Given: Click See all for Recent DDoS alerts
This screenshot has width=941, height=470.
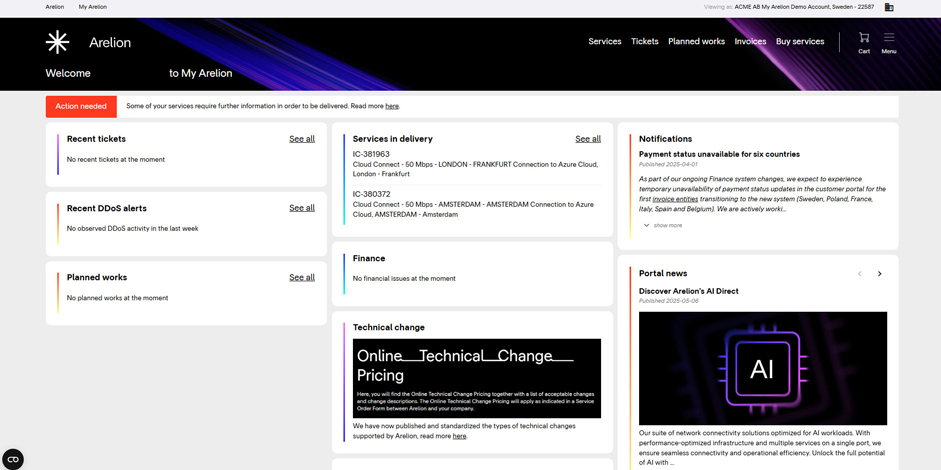Looking at the screenshot, I should click(302, 208).
